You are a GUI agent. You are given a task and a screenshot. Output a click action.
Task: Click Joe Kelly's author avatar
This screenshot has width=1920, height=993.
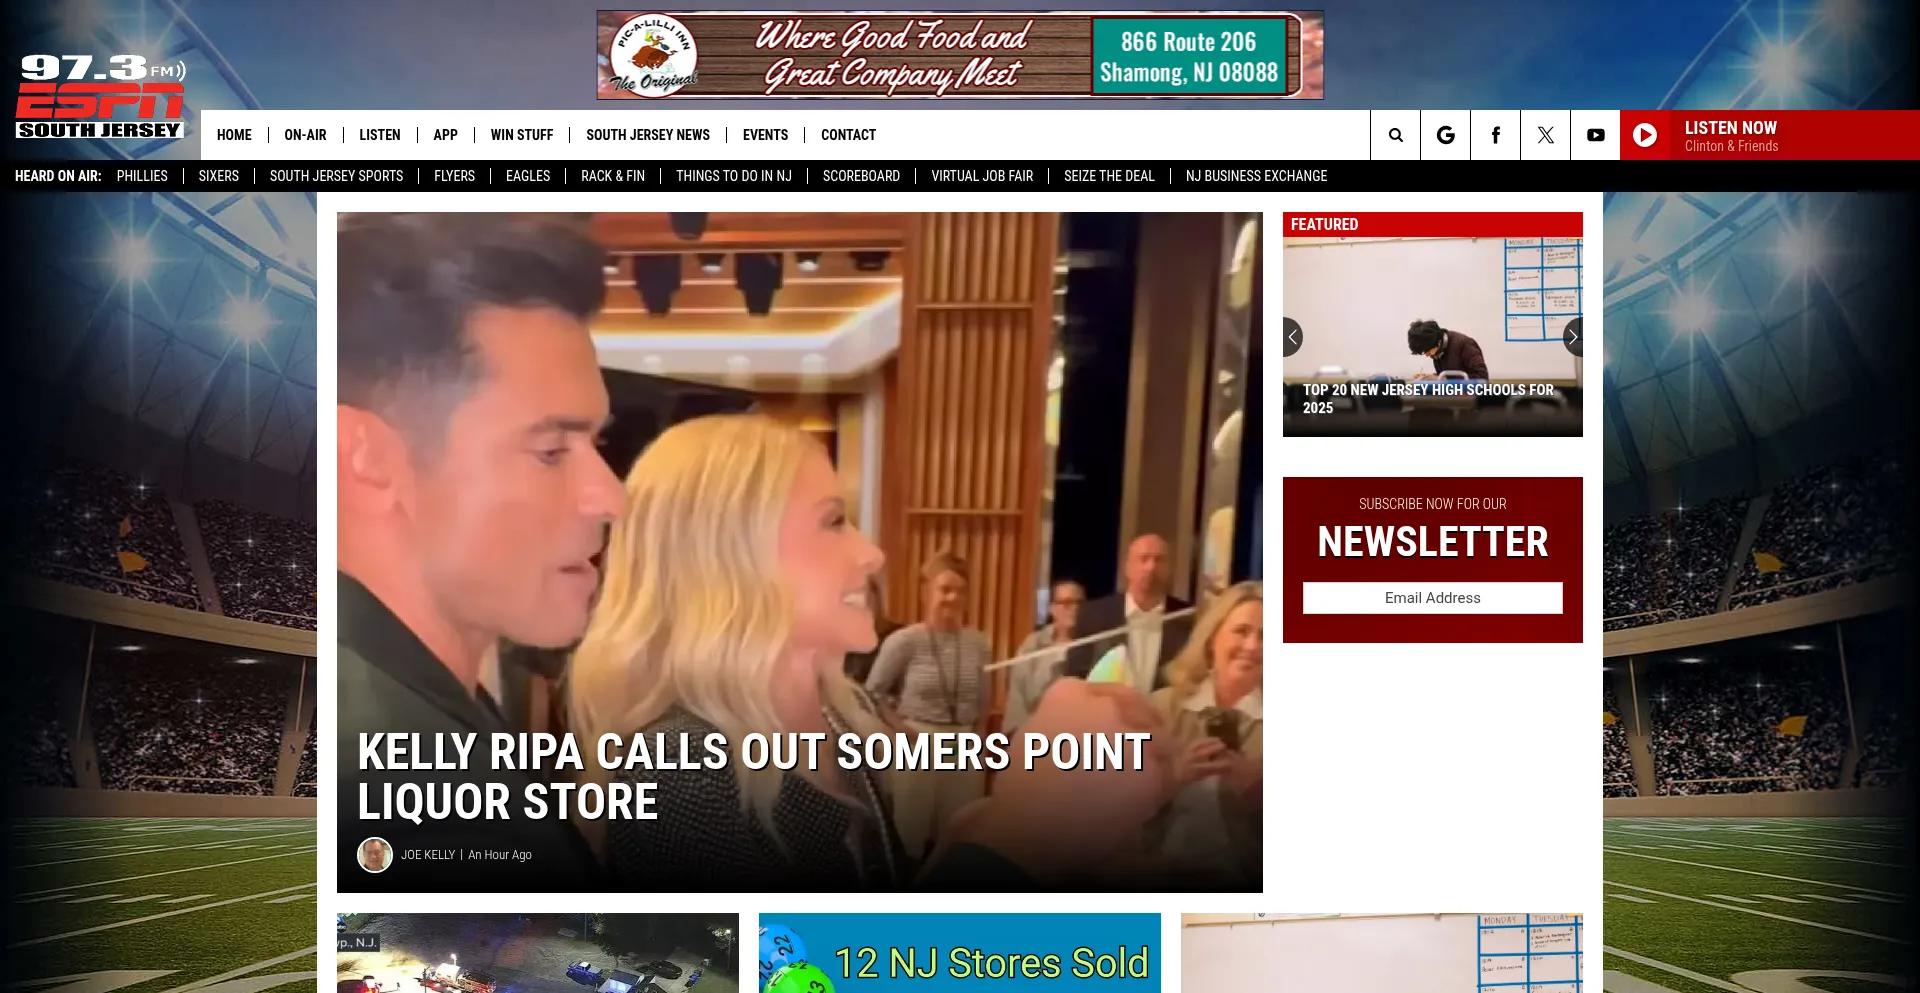click(375, 855)
